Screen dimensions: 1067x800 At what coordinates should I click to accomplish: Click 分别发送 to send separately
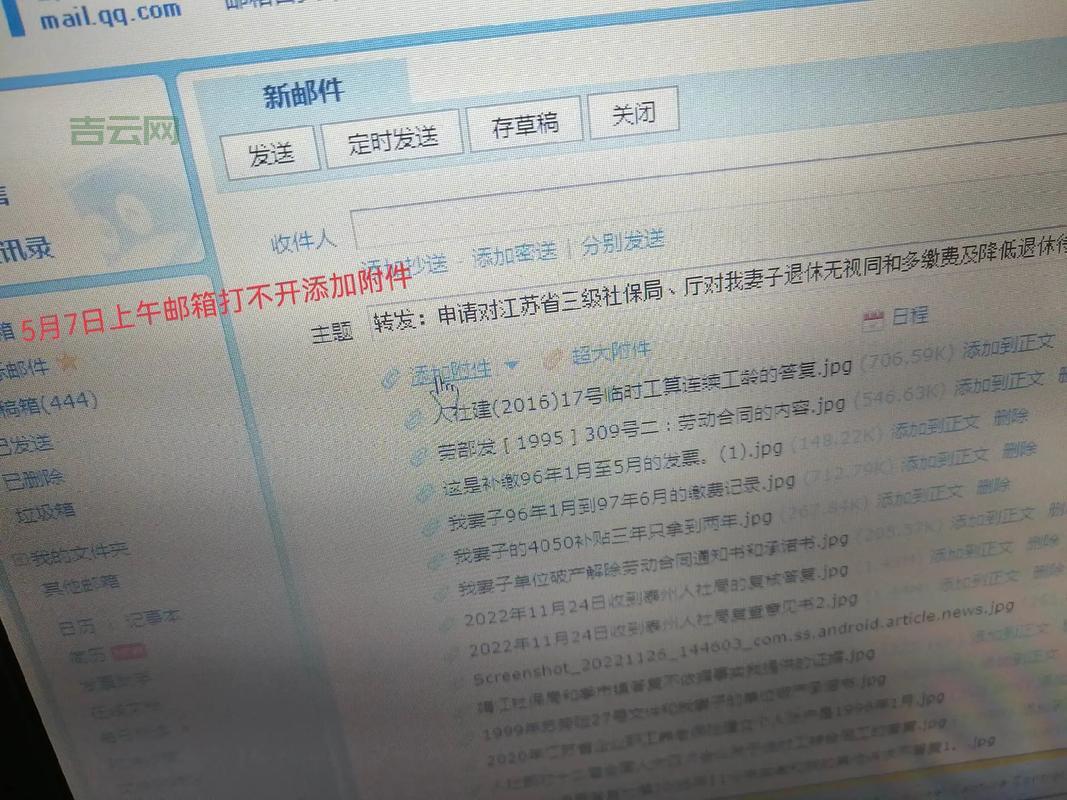[x=623, y=240]
